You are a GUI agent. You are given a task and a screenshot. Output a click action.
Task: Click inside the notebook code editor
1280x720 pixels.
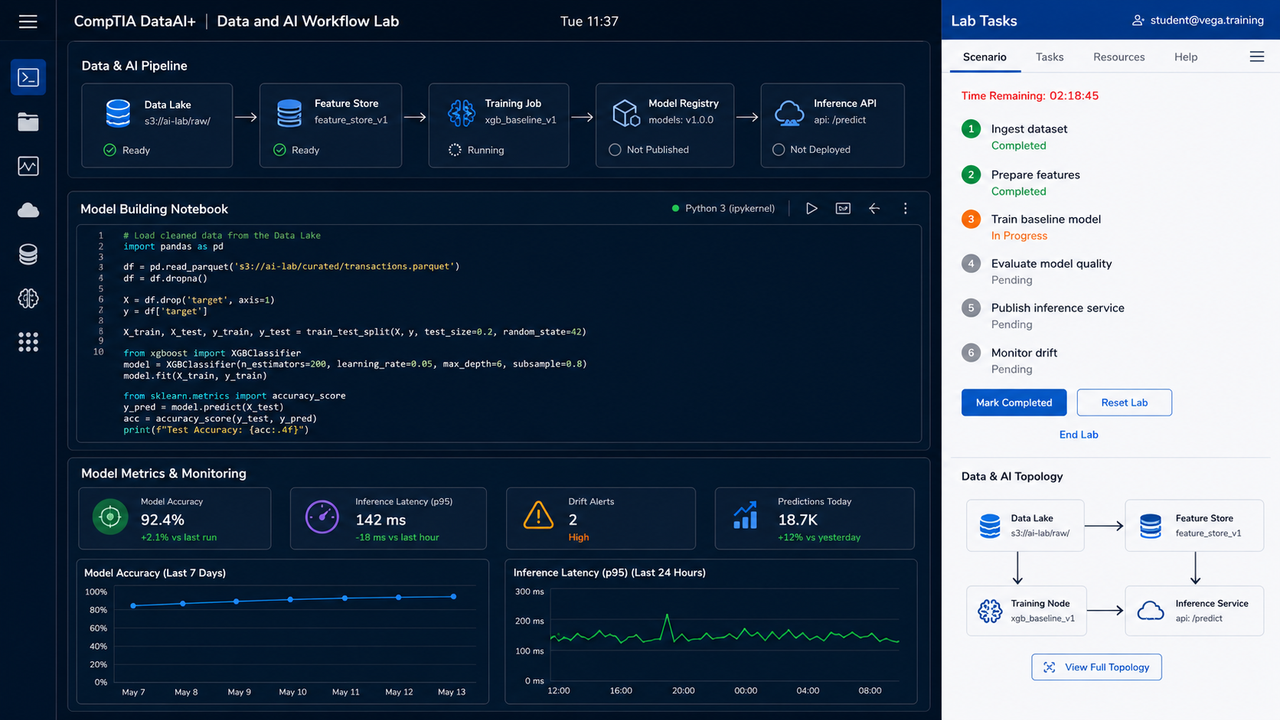pos(499,333)
